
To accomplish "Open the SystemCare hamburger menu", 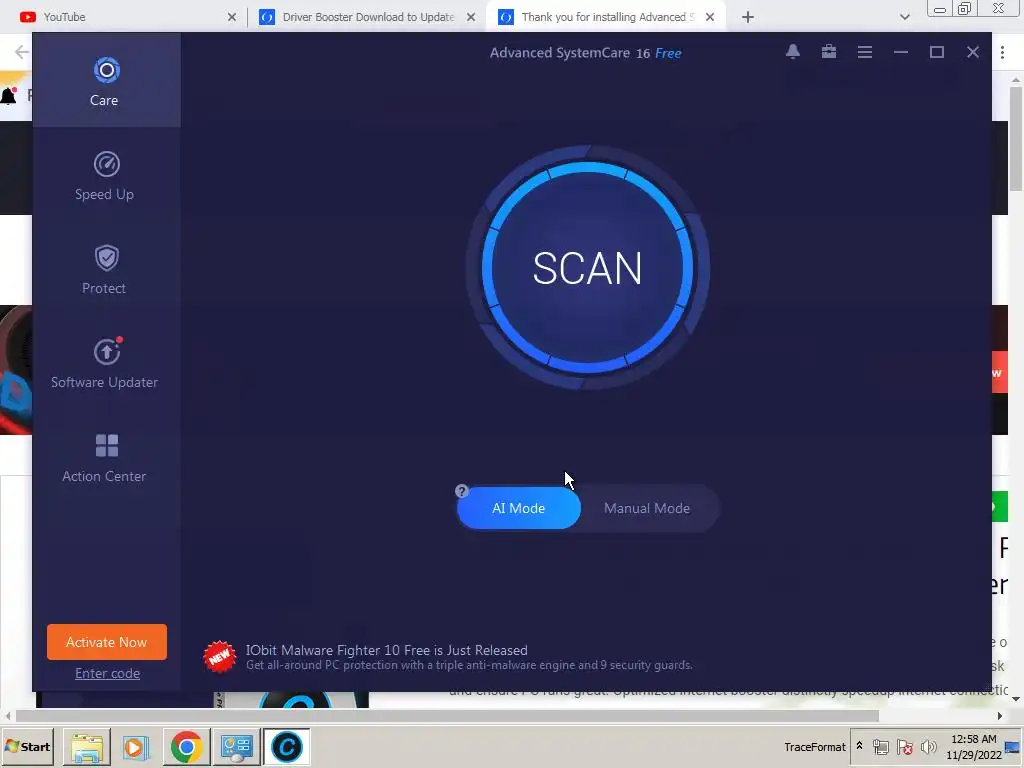I will point(865,52).
